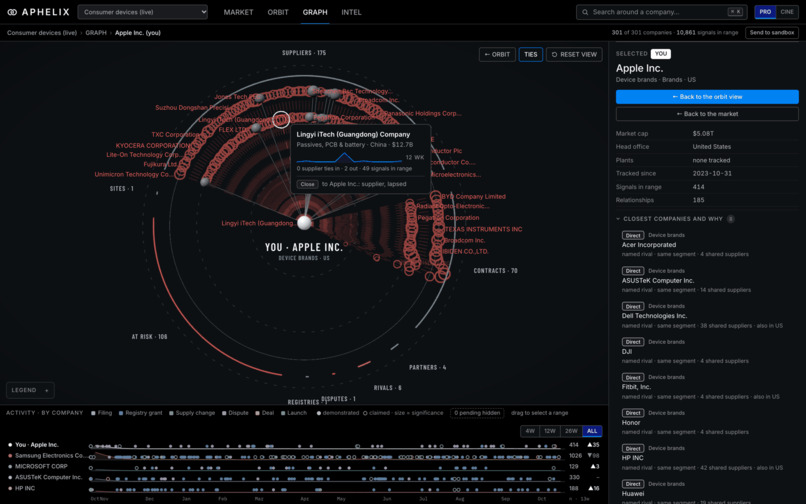806x504 pixels.
Task: Collapse Closest Companies and Why section
Action: pyautogui.click(x=673, y=219)
